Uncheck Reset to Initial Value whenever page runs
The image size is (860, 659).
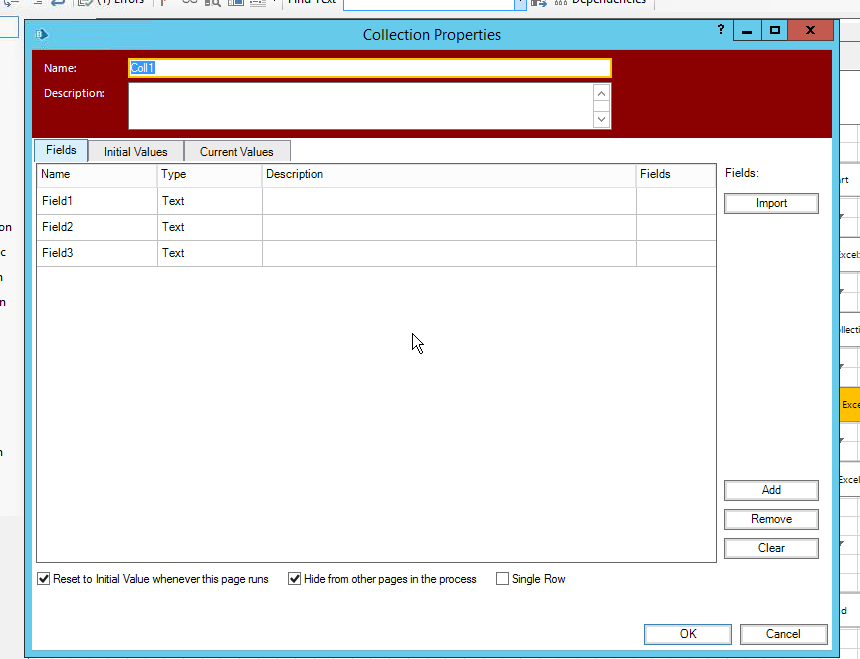pyautogui.click(x=43, y=579)
